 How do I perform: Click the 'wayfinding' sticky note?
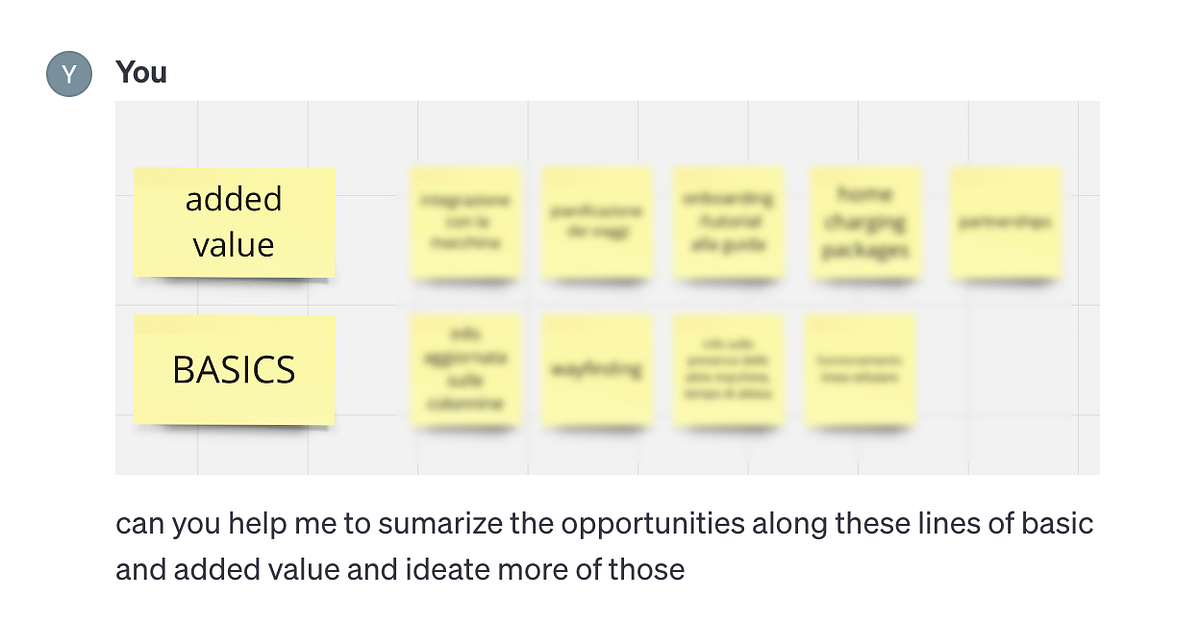click(597, 369)
